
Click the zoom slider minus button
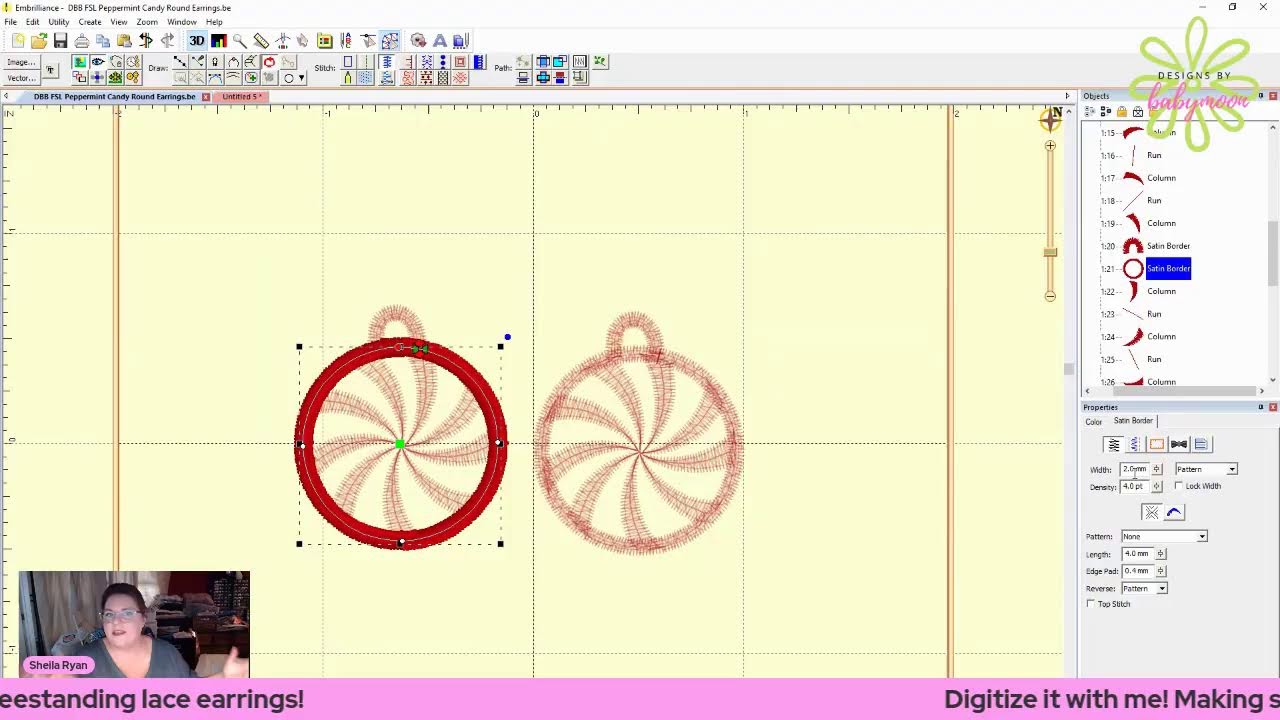(x=1050, y=295)
